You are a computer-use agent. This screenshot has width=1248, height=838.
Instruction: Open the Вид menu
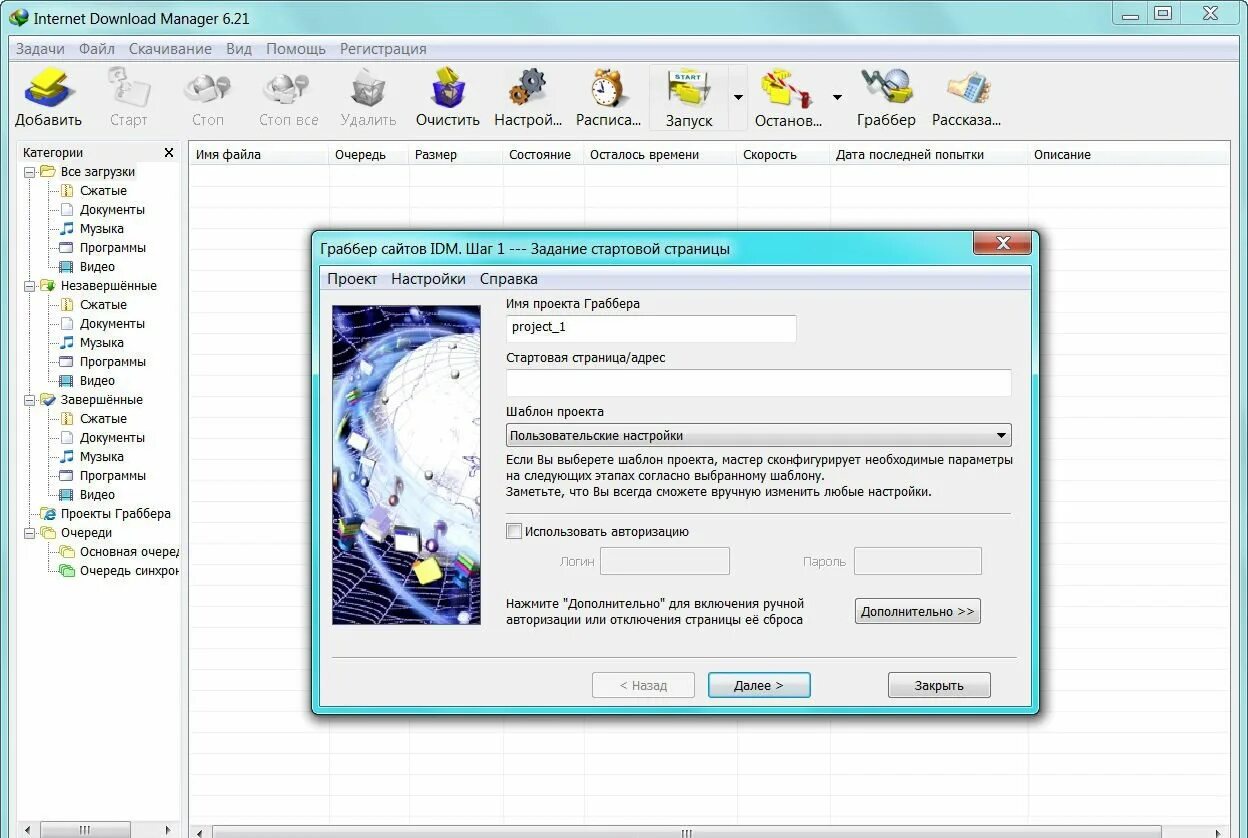pos(239,48)
